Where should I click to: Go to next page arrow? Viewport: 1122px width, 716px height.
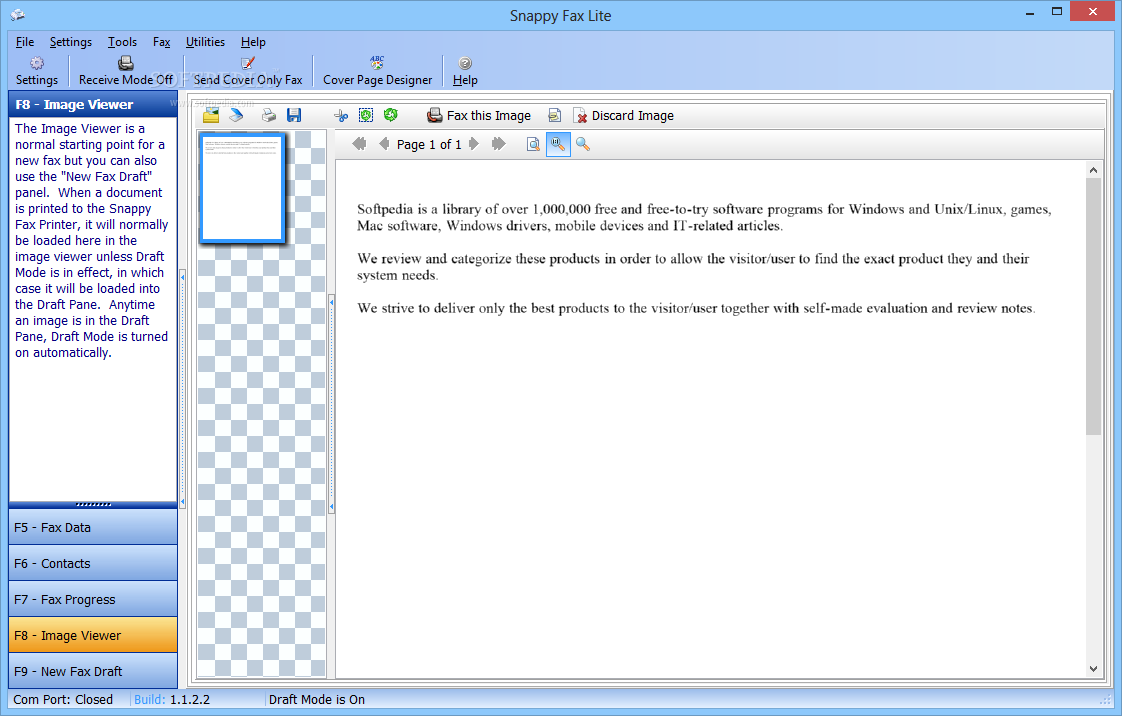click(474, 144)
